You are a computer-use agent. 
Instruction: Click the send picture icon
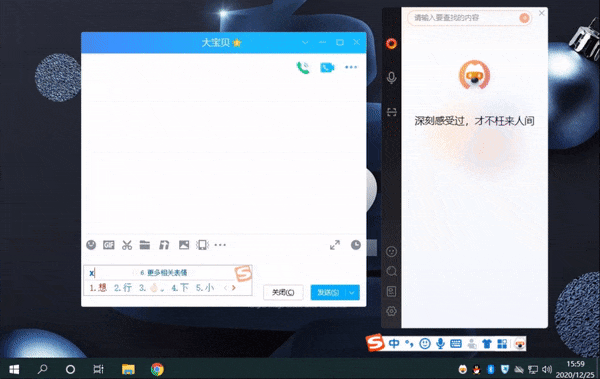[184, 245]
